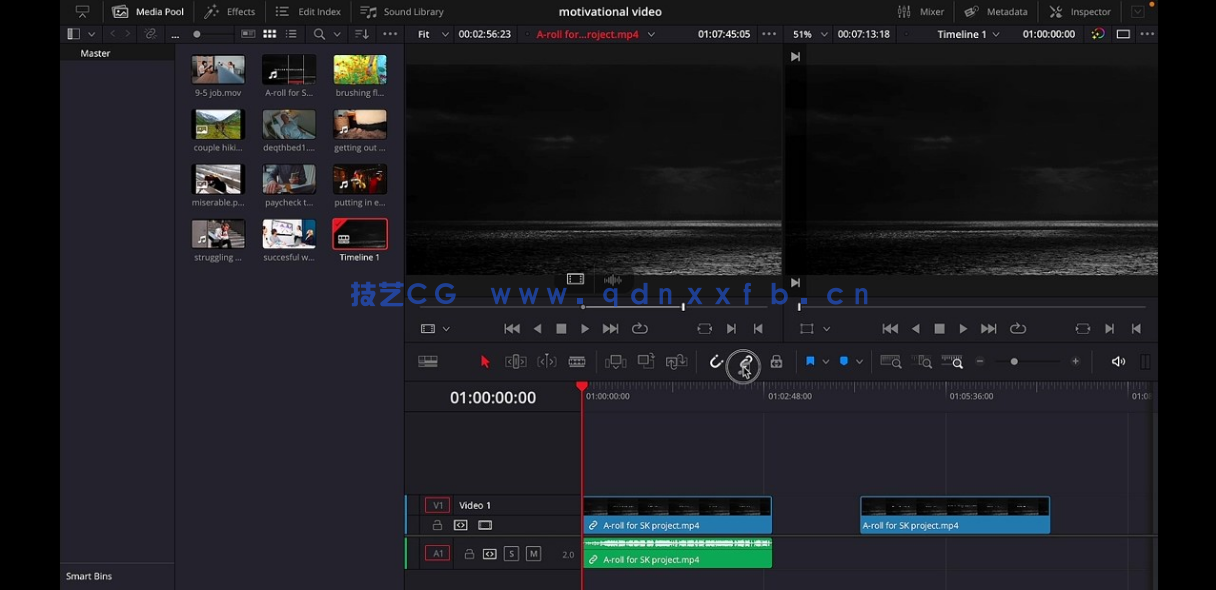1216x590 pixels.
Task: Click the timeline zoom slider
Action: point(1014,361)
